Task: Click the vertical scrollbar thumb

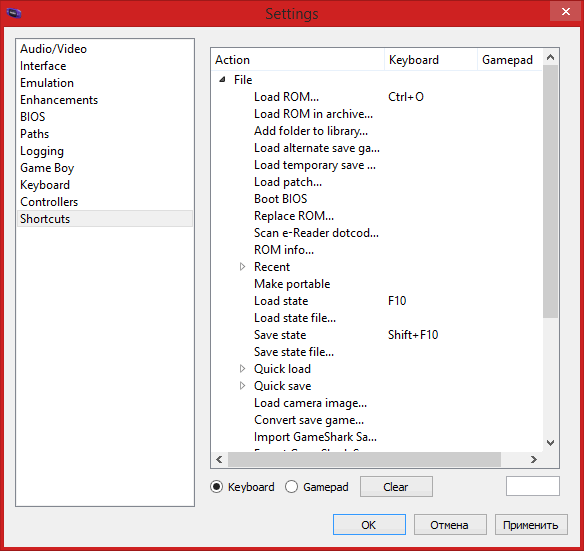Action: coord(550,191)
